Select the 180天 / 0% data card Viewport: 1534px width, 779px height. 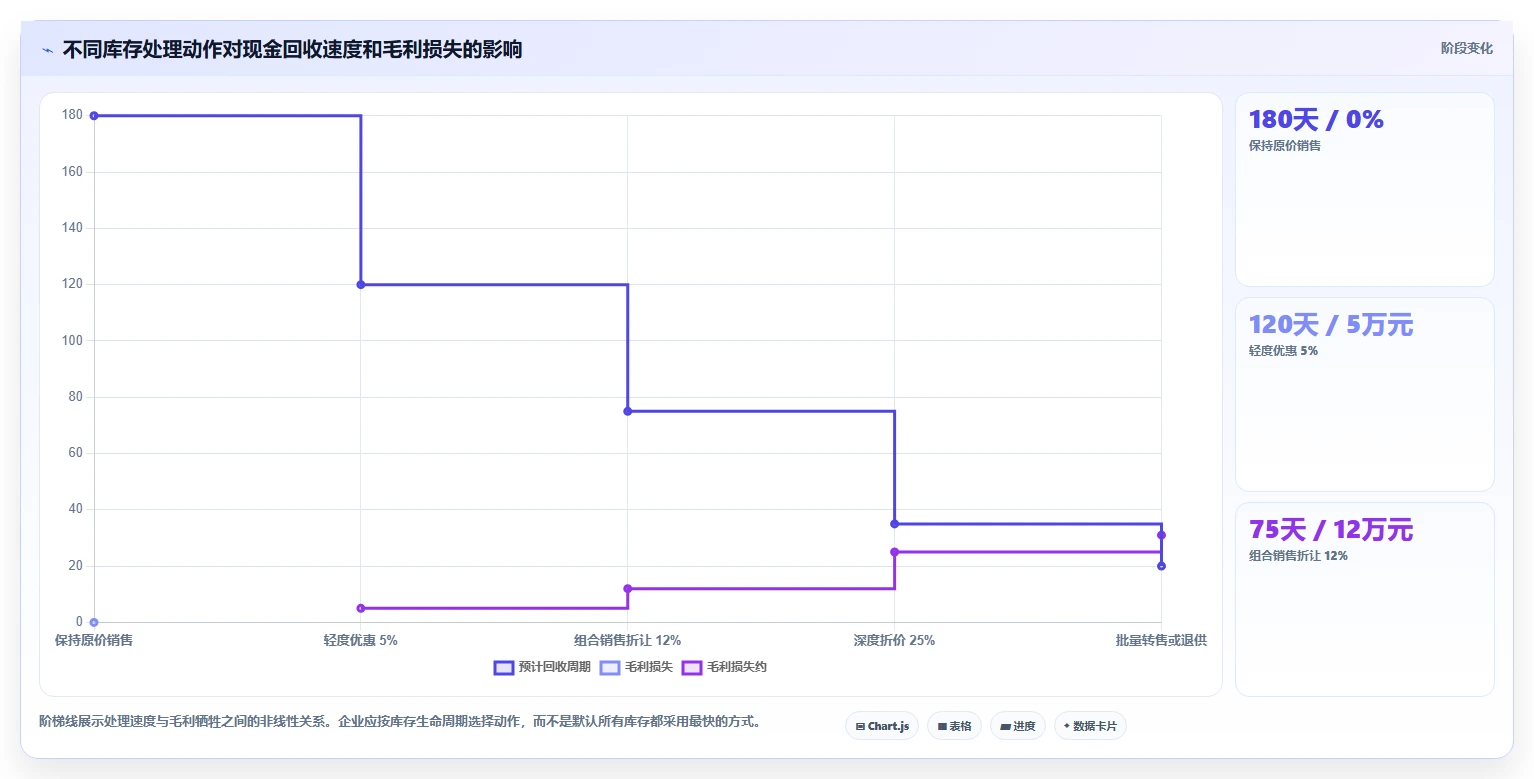click(x=1364, y=190)
